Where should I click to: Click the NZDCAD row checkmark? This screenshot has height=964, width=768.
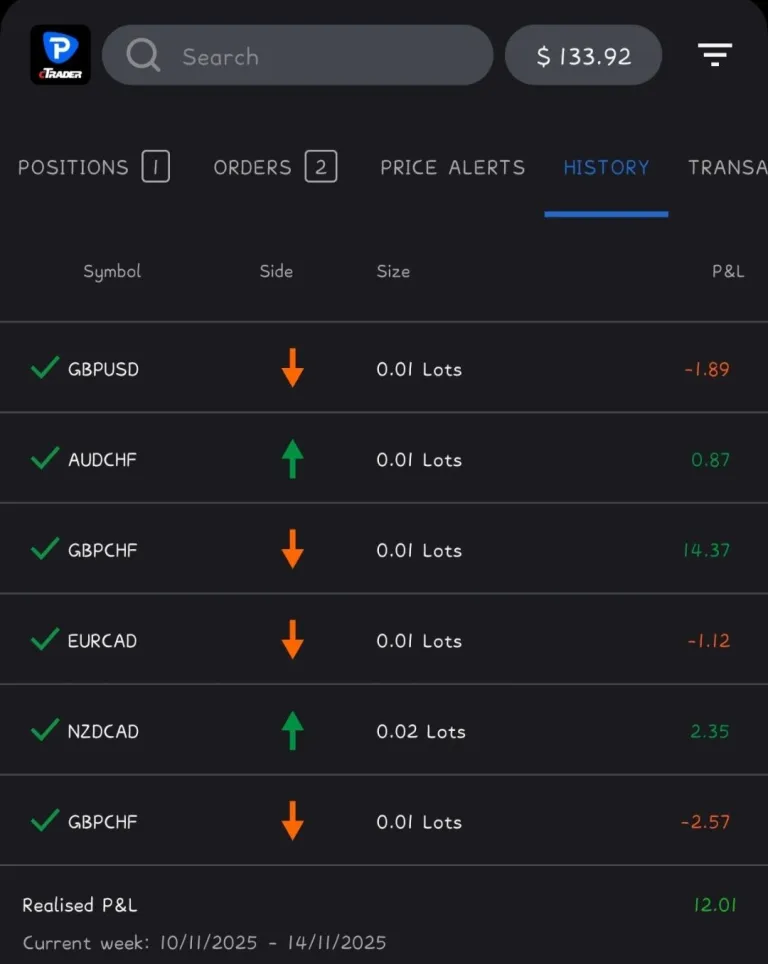(44, 731)
